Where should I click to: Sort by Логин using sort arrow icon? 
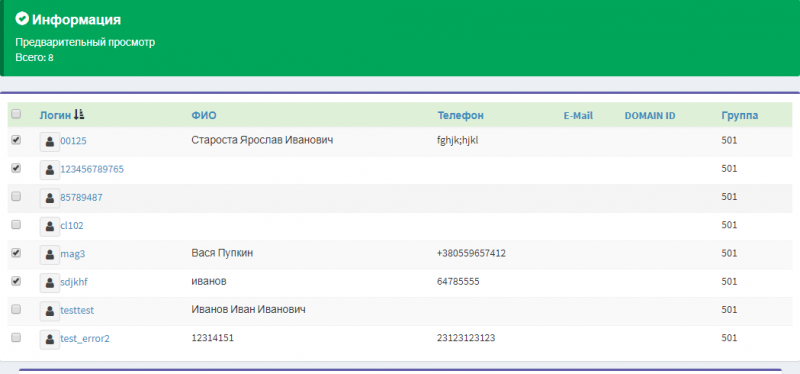pyautogui.click(x=79, y=115)
